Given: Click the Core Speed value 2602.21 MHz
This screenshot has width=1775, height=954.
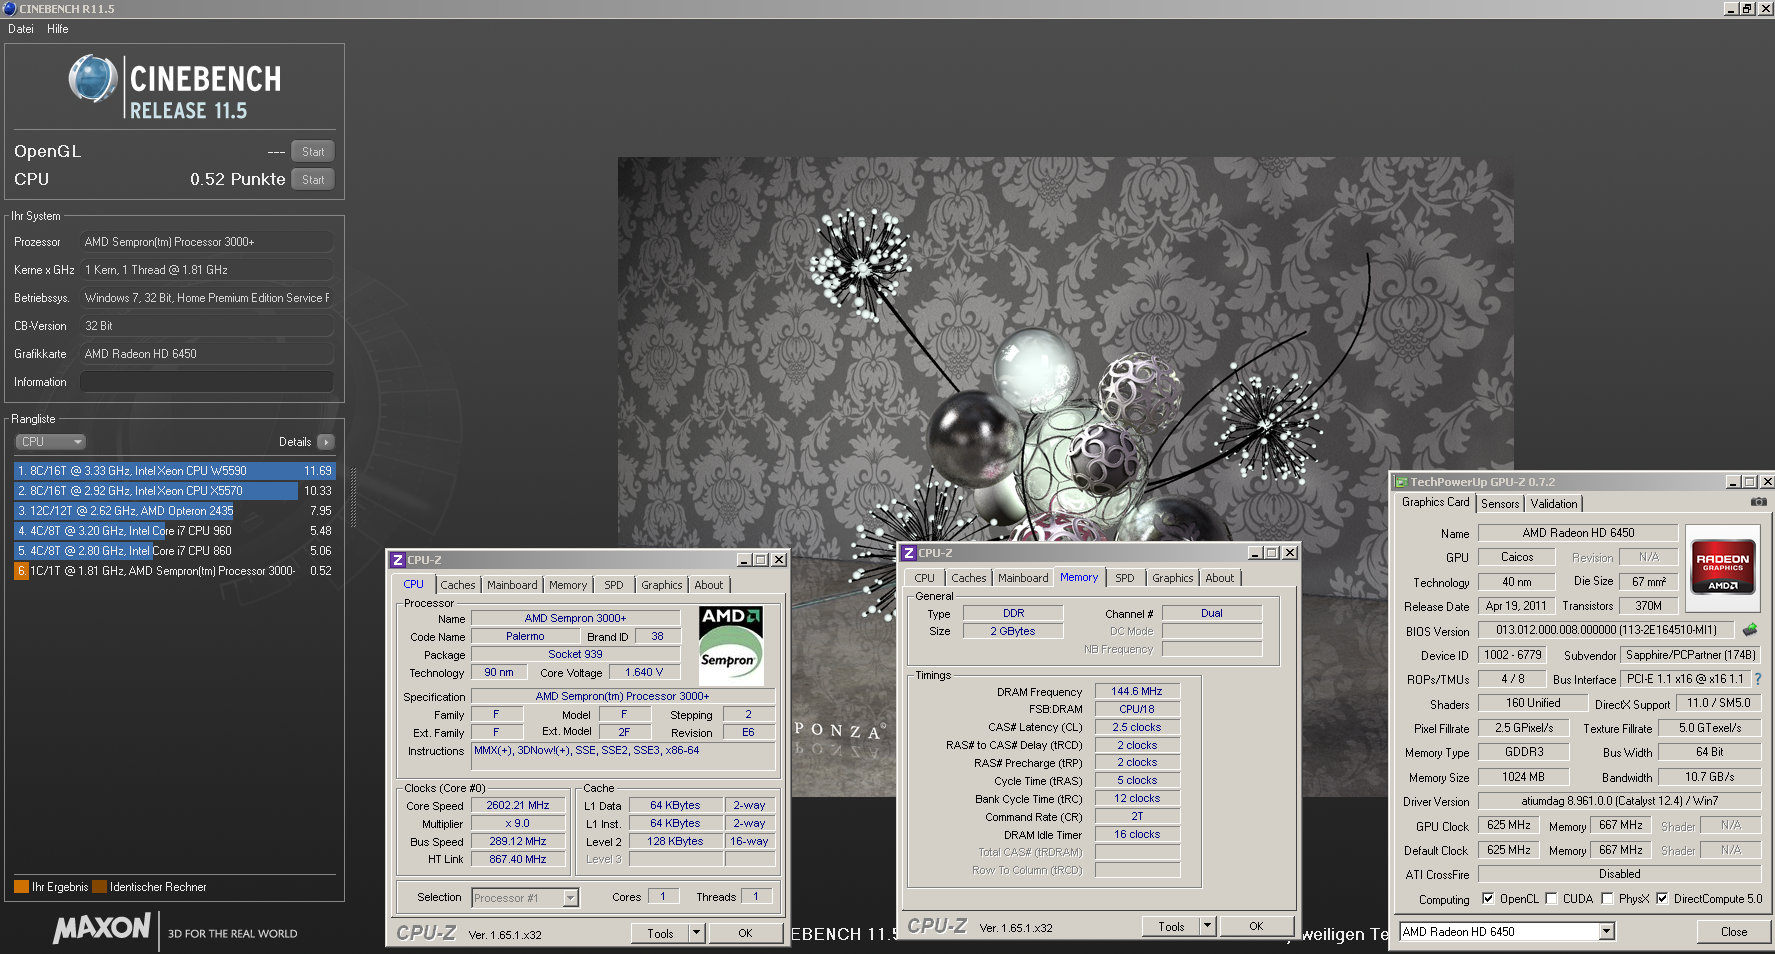Looking at the screenshot, I should coord(518,805).
